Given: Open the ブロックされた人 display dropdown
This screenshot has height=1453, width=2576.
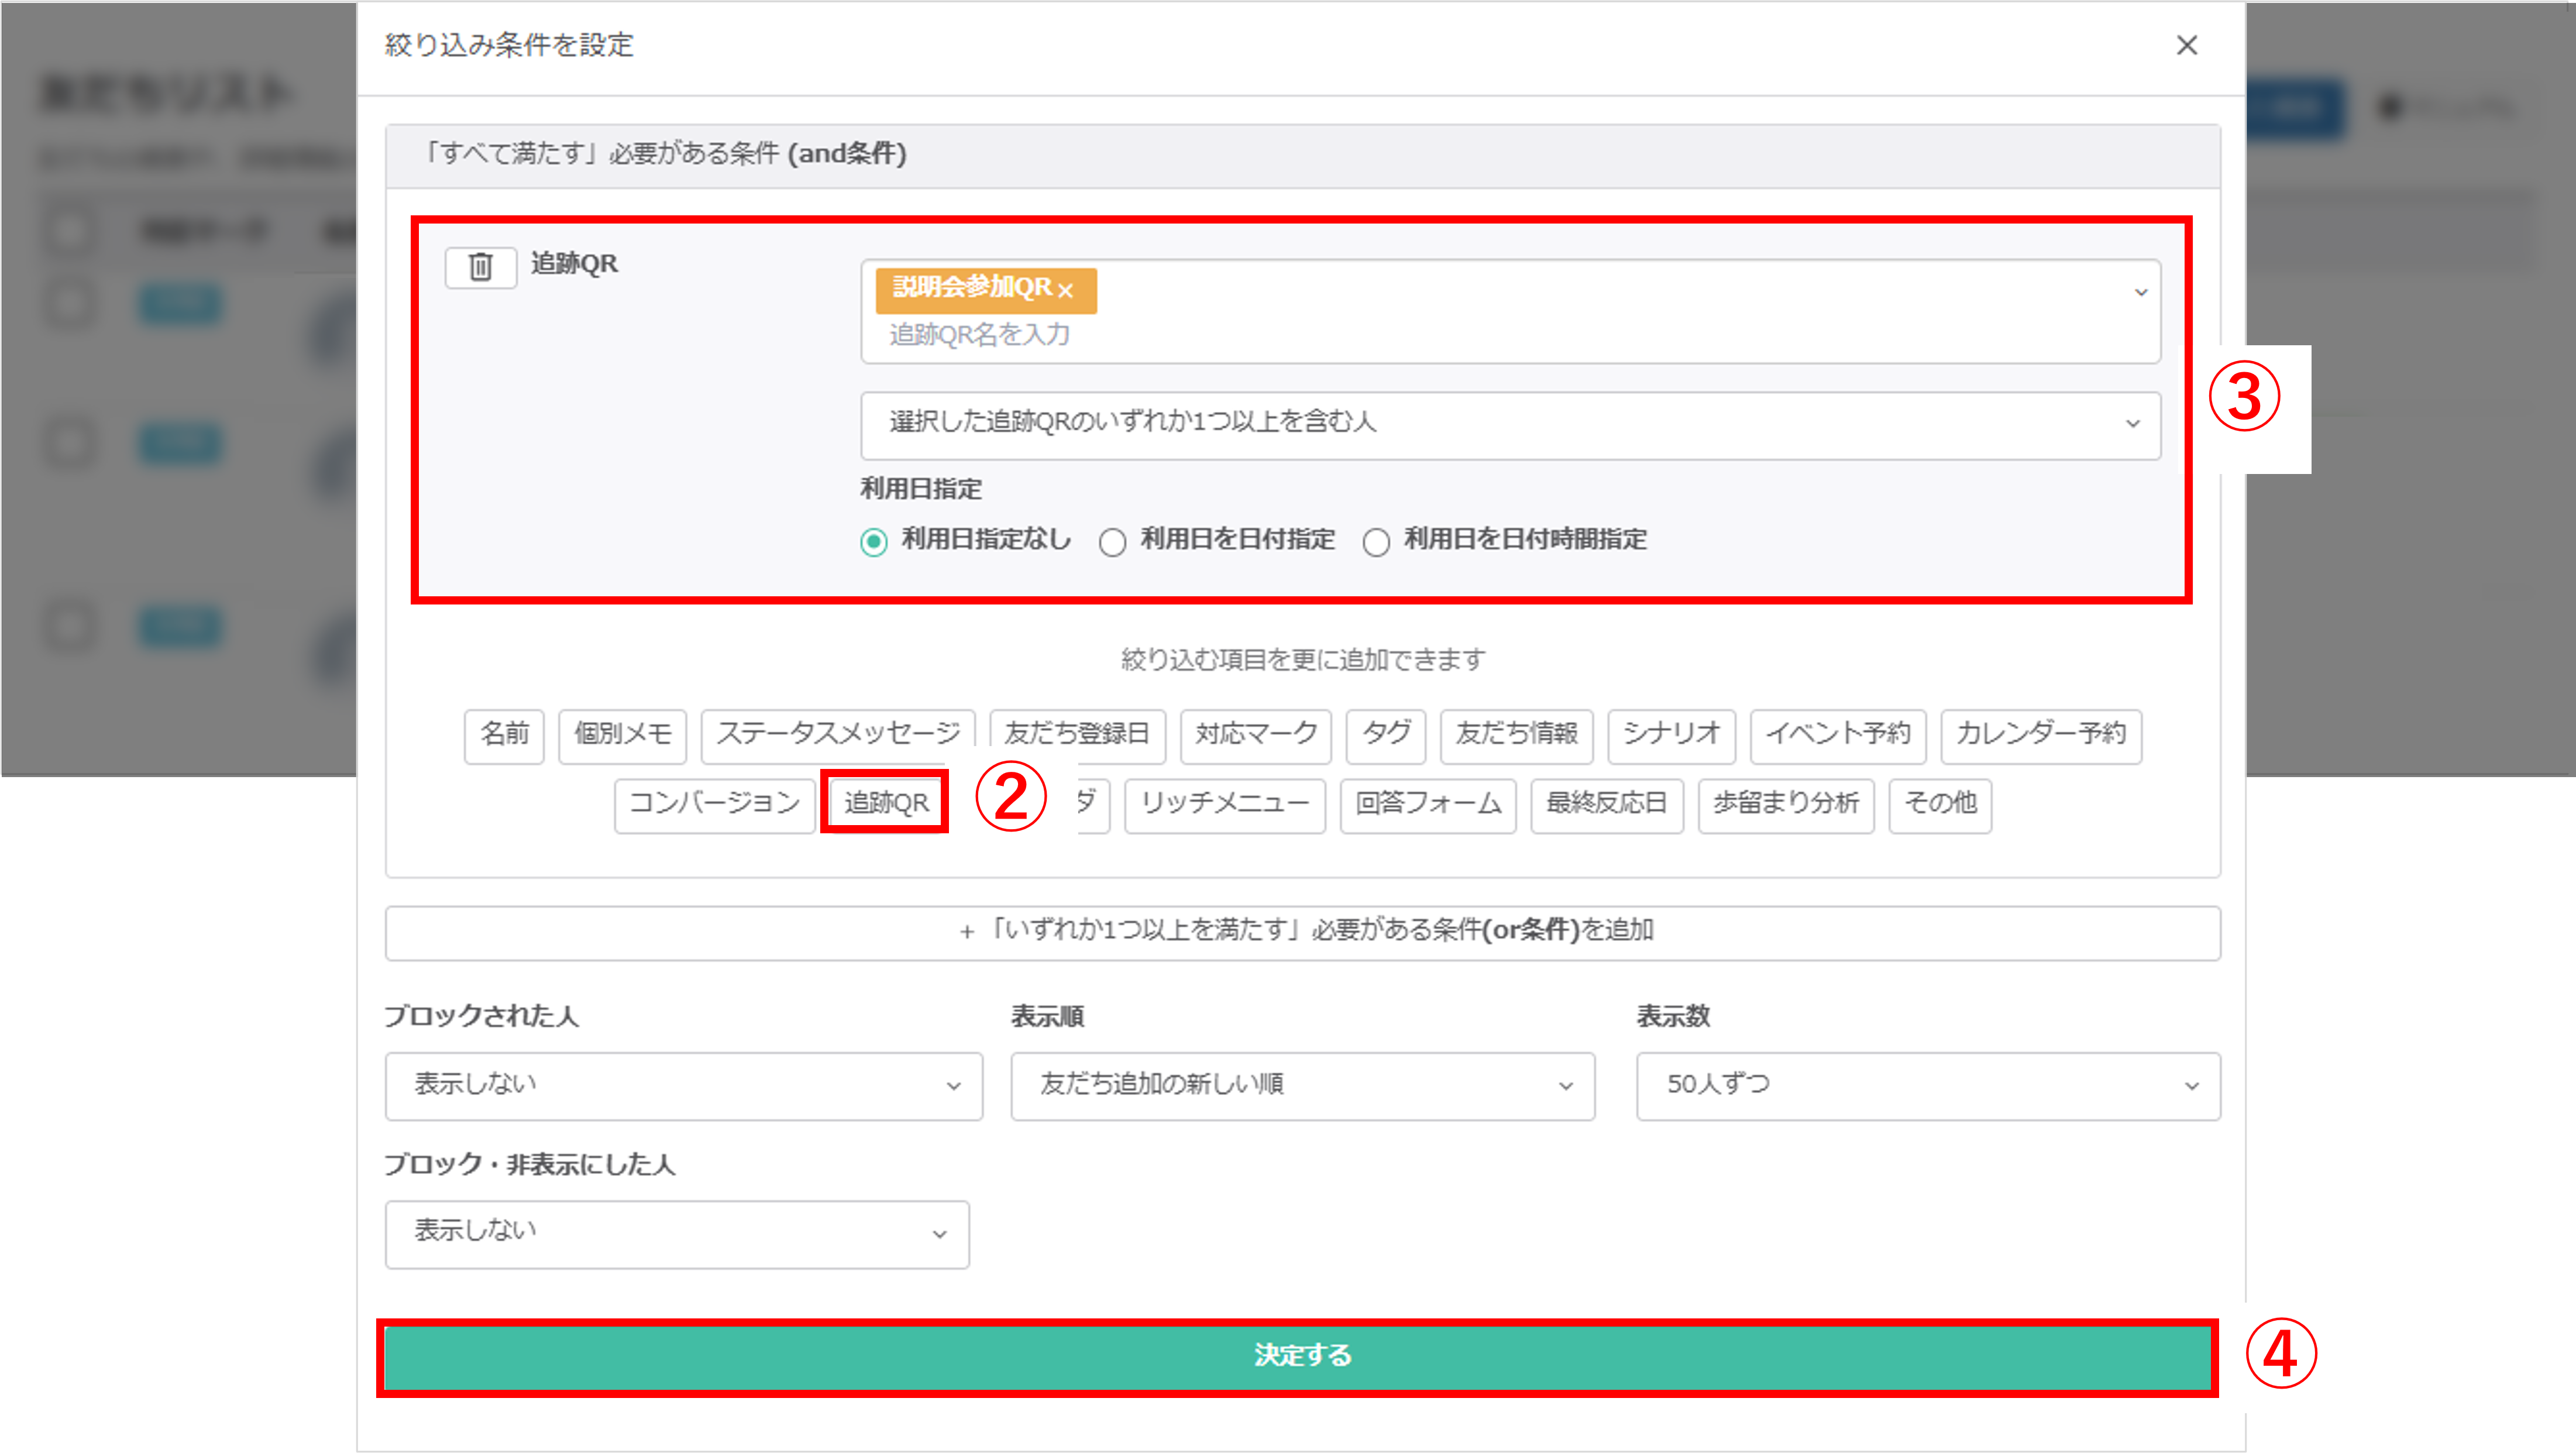Looking at the screenshot, I should [683, 1086].
